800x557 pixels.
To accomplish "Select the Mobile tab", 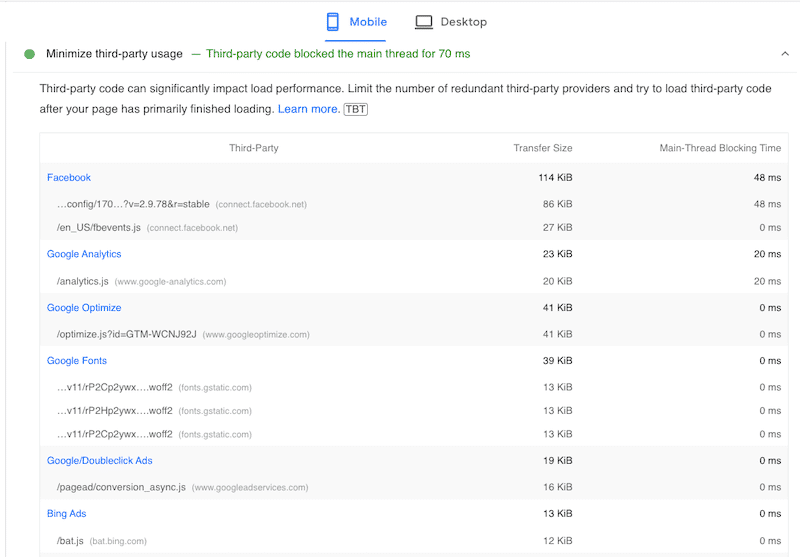I will (x=357, y=22).
